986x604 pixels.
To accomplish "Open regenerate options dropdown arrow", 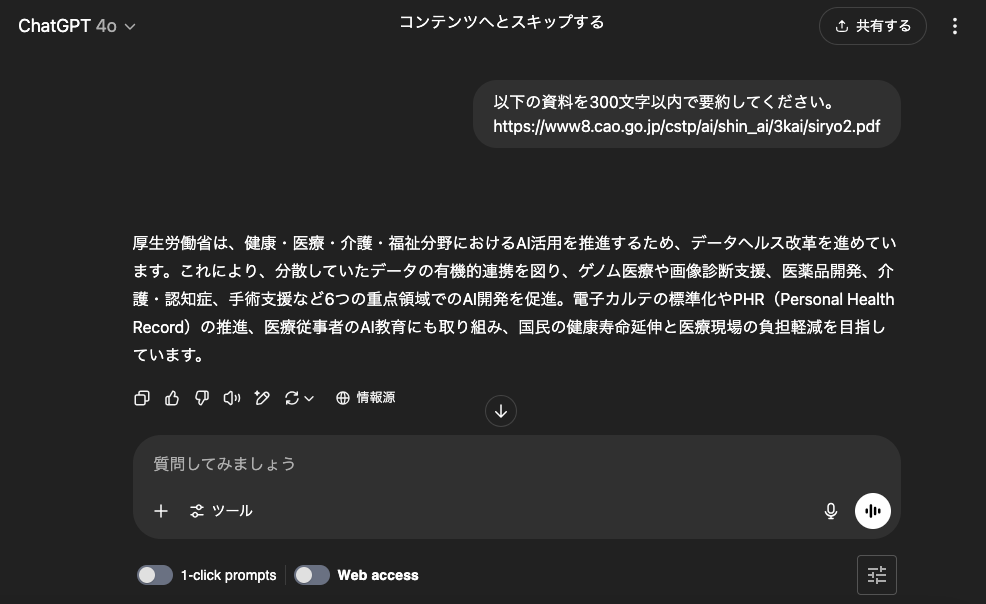I will pyautogui.click(x=309, y=398).
